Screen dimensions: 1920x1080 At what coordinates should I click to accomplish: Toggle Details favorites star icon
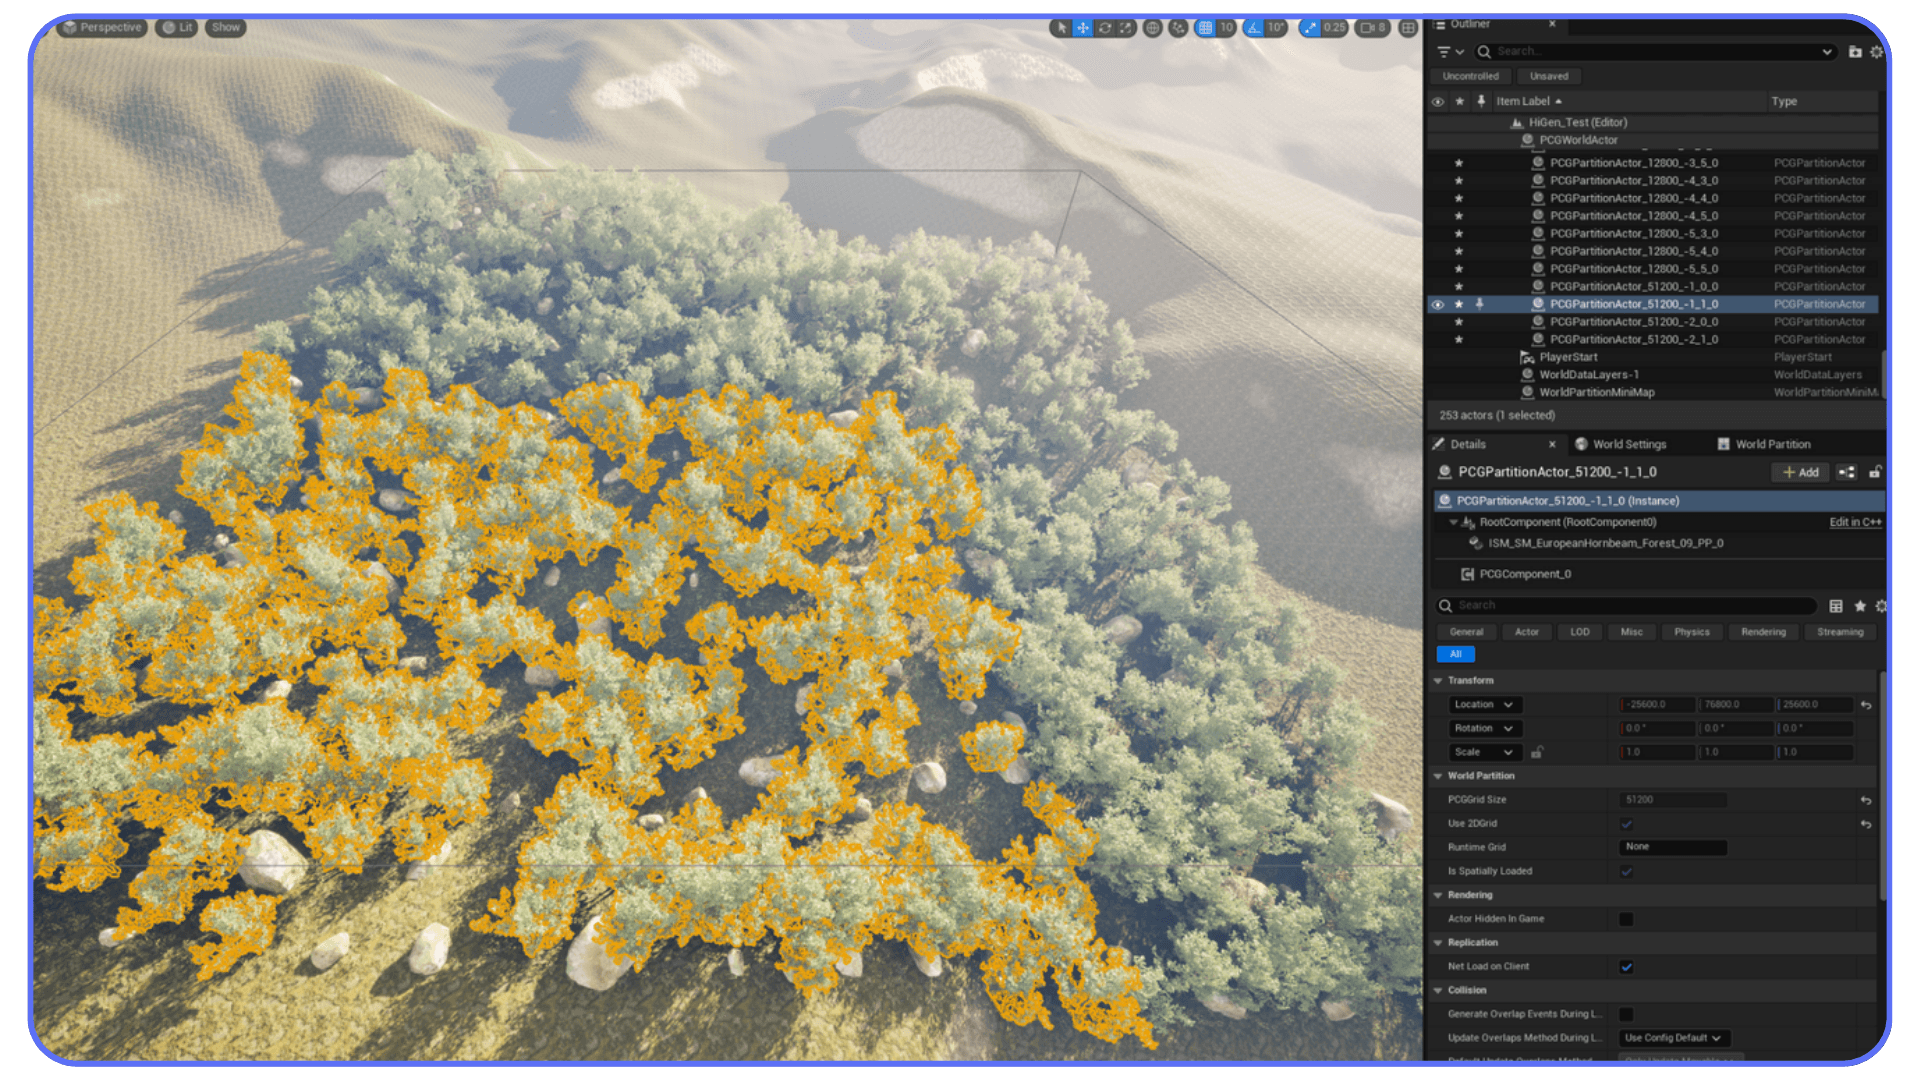[x=1860, y=606]
